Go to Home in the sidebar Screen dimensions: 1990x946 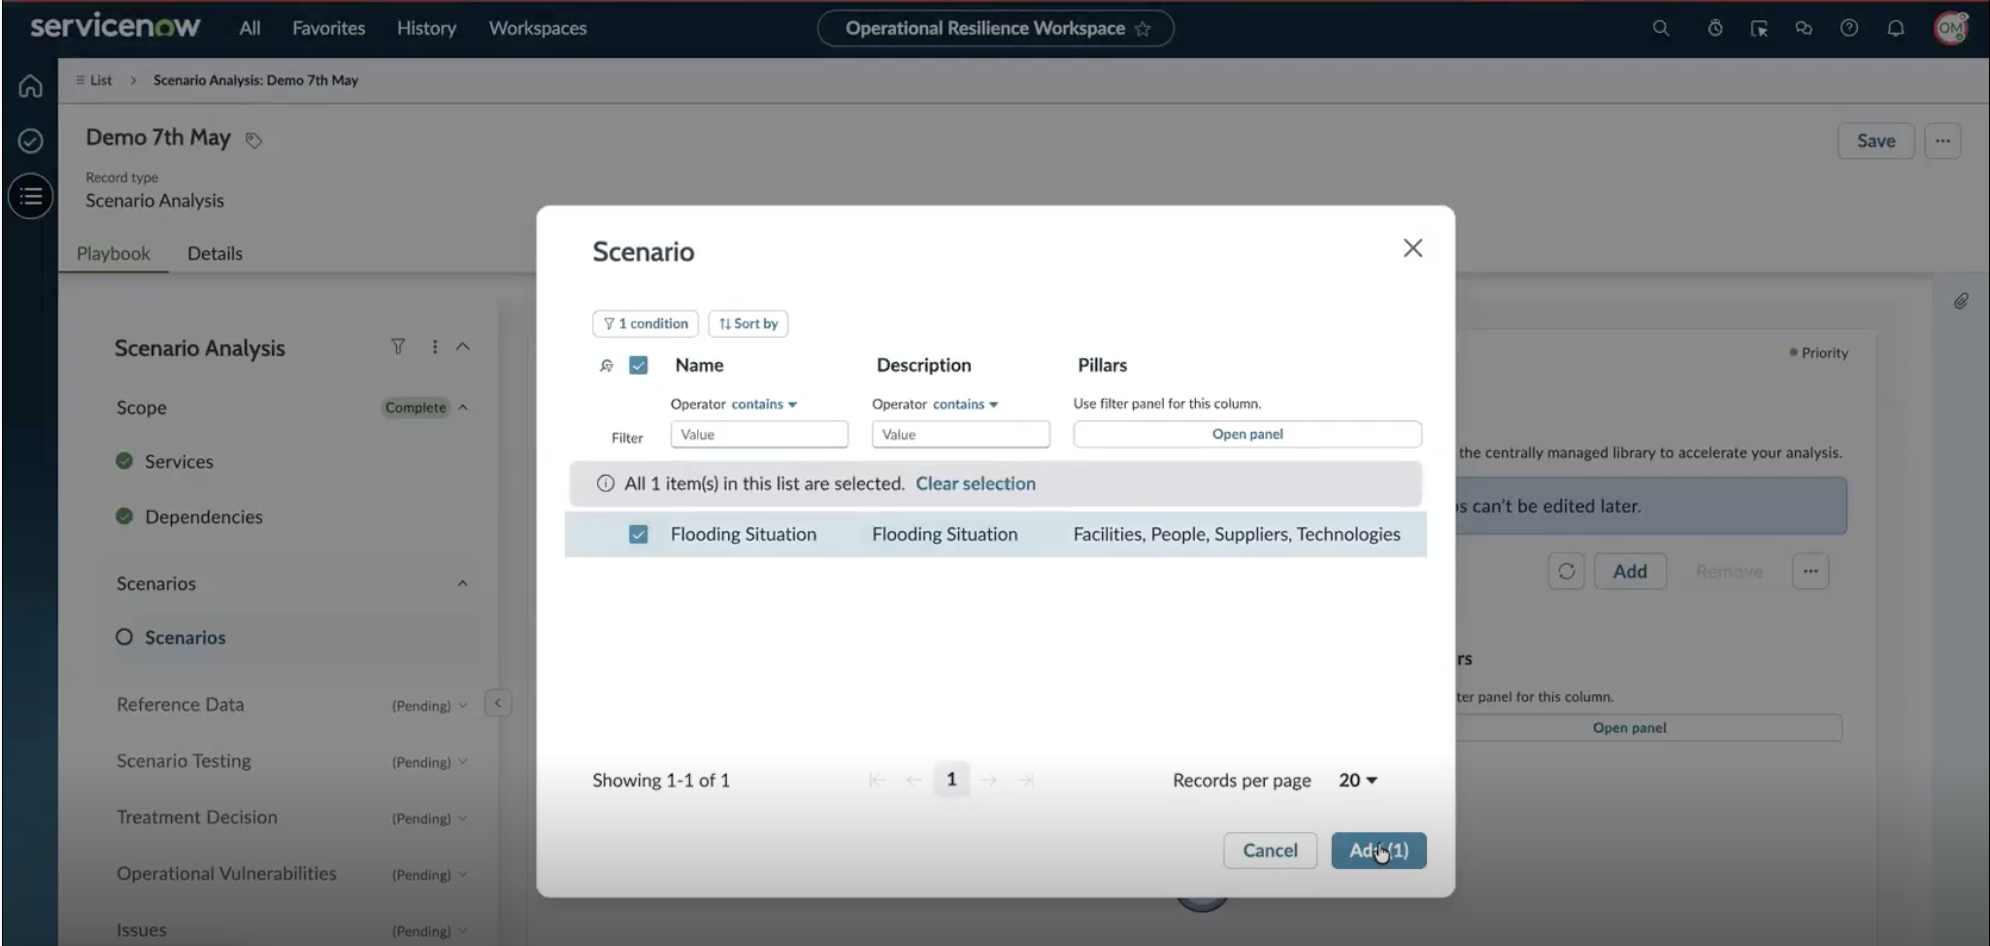(x=30, y=86)
